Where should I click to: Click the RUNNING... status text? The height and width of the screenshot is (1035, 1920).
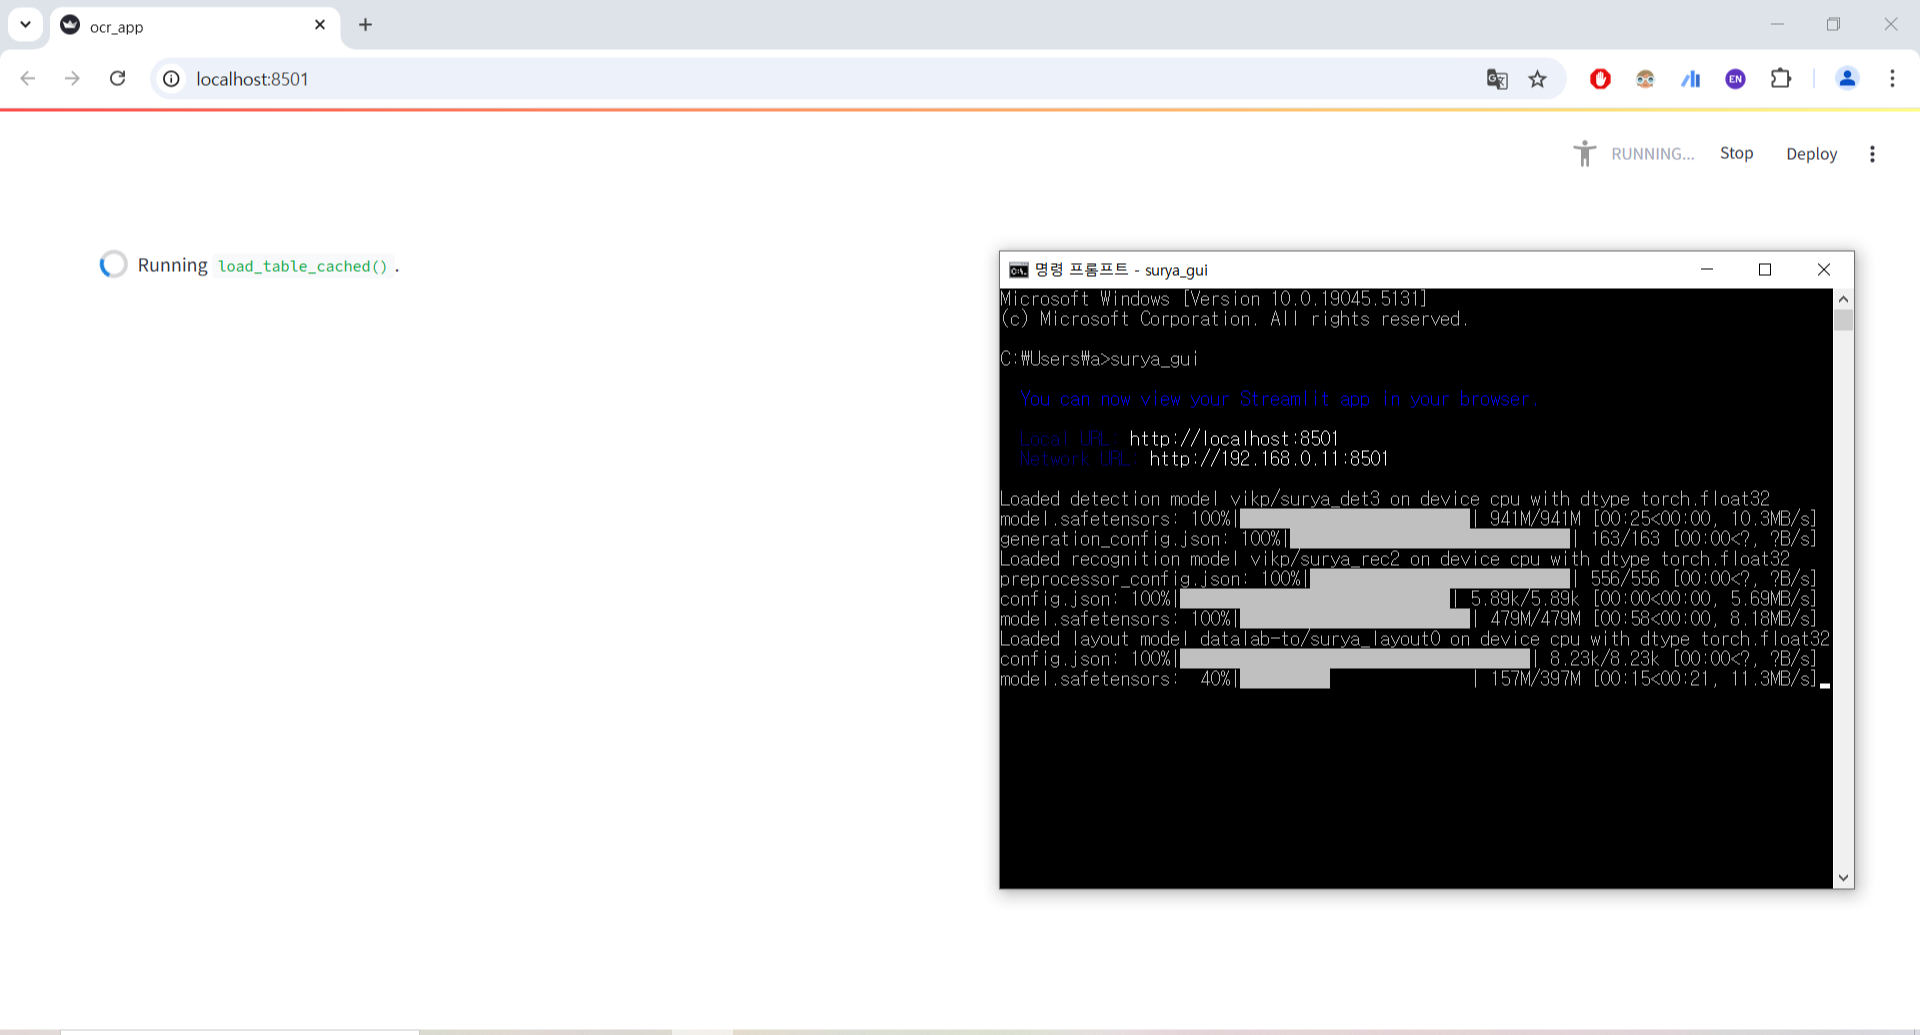[1652, 154]
